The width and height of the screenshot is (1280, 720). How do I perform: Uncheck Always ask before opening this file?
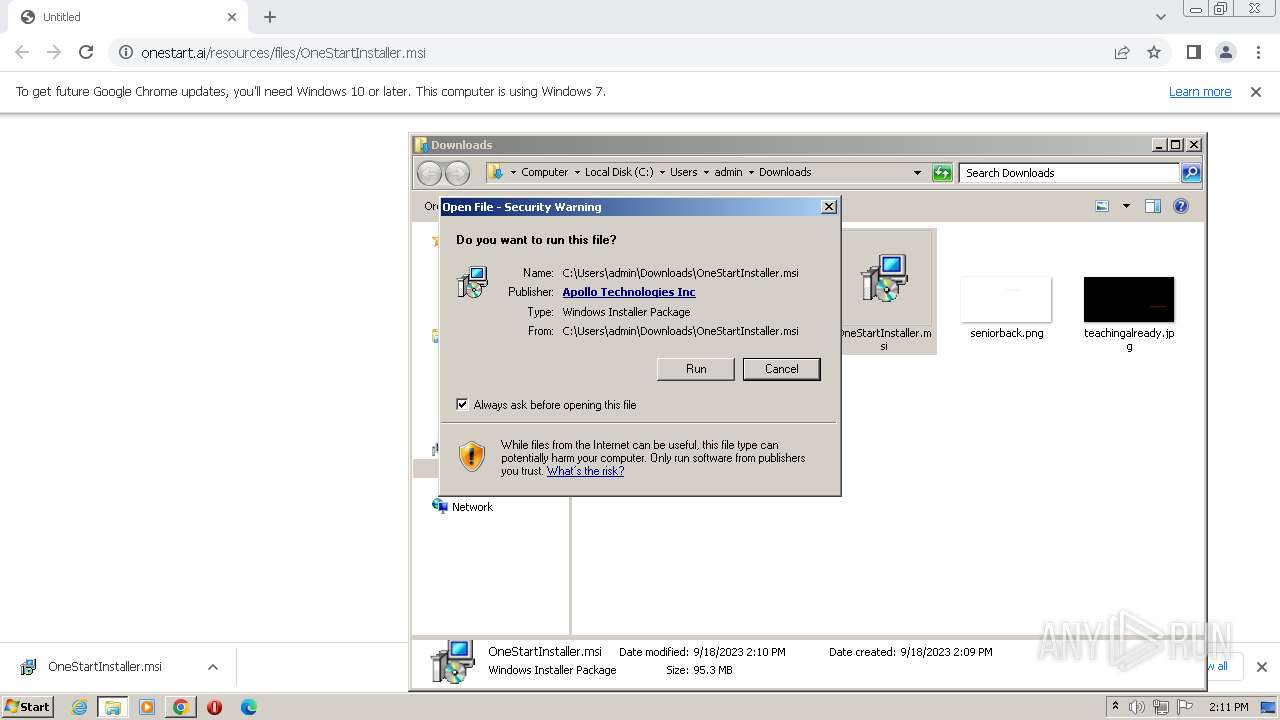point(462,404)
